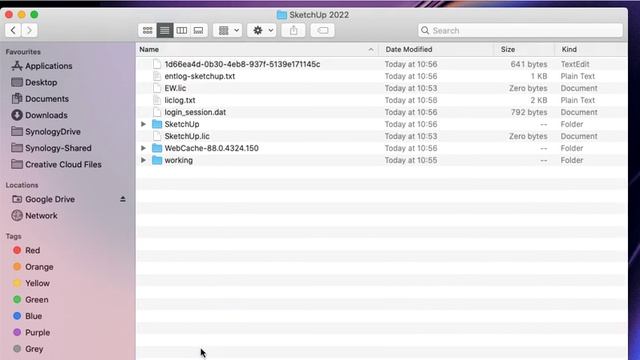Viewport: 640px width, 360px height.
Task: Select the EW.lic file
Action: pos(175,88)
